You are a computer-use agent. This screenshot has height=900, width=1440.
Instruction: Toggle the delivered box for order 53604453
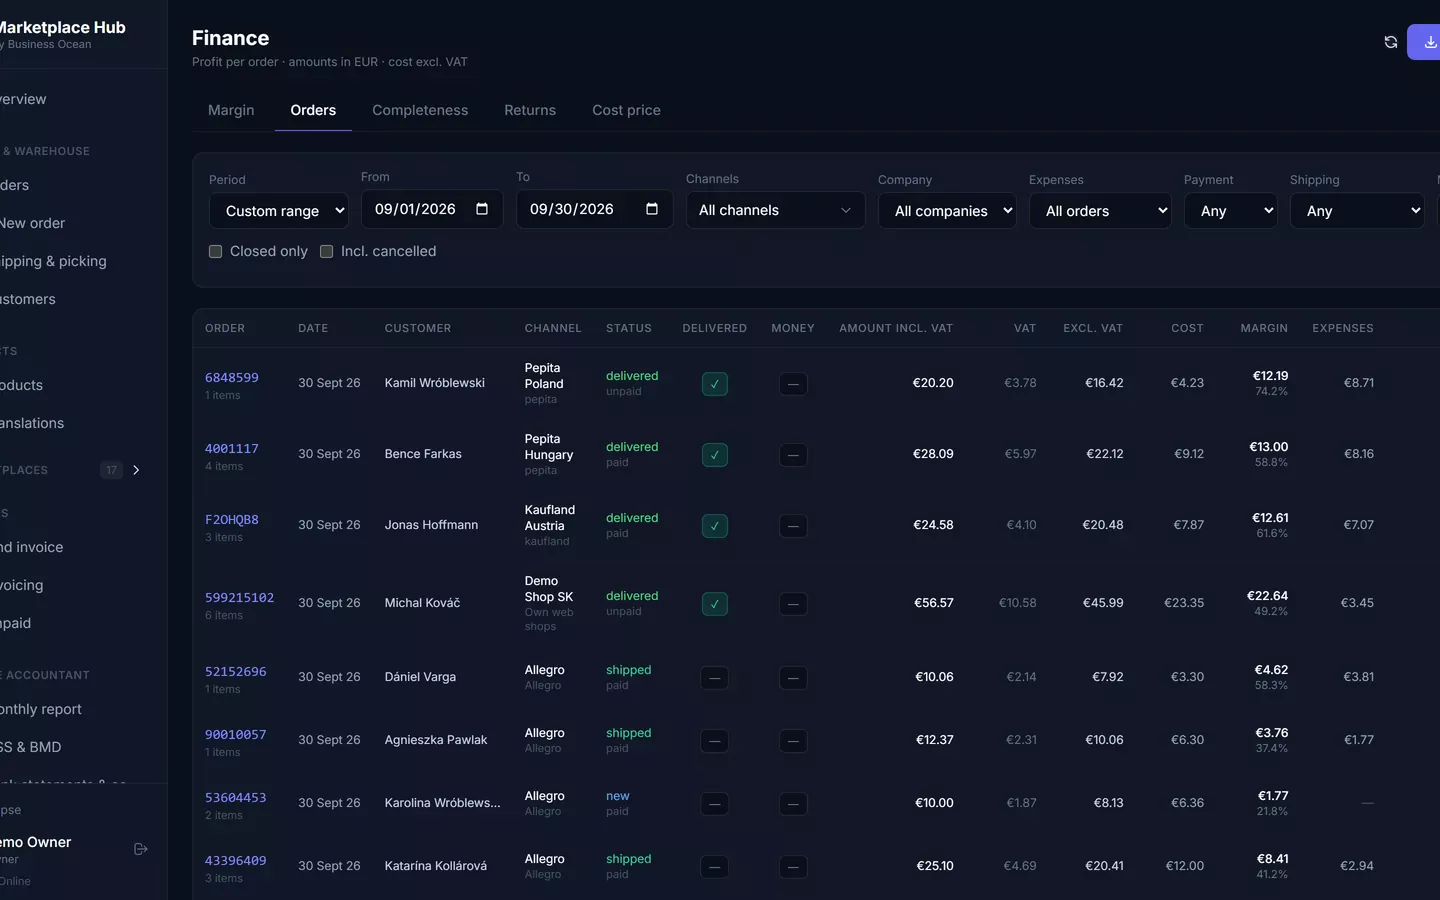714,804
